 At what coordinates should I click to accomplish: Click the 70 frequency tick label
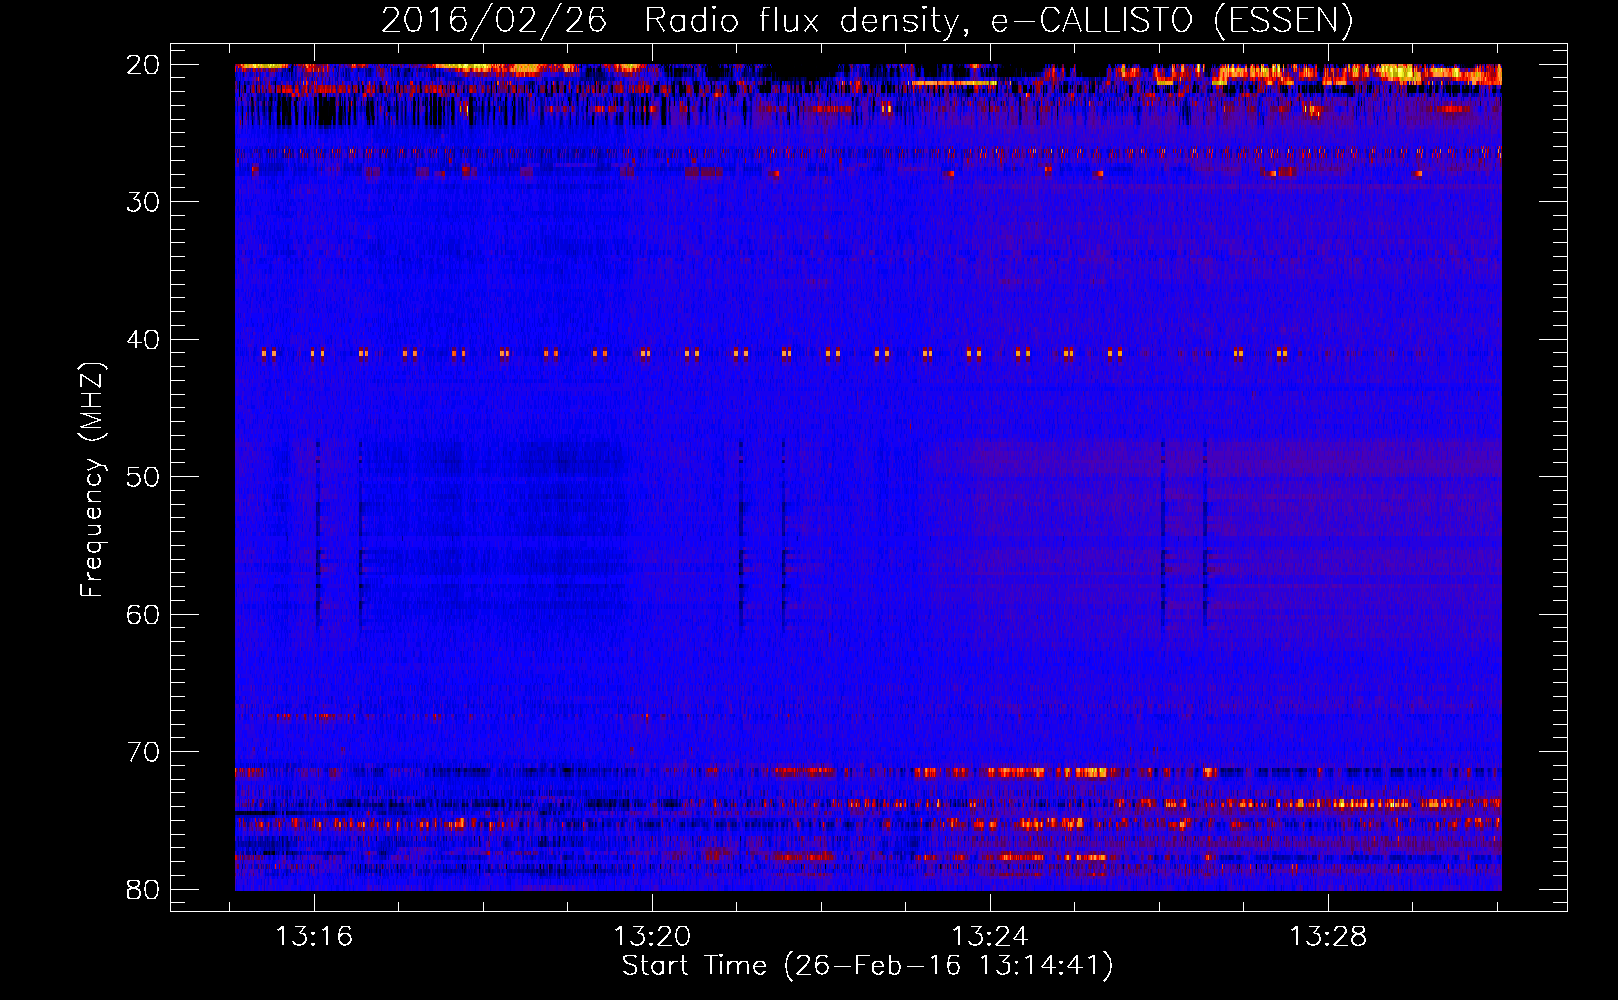pos(144,752)
